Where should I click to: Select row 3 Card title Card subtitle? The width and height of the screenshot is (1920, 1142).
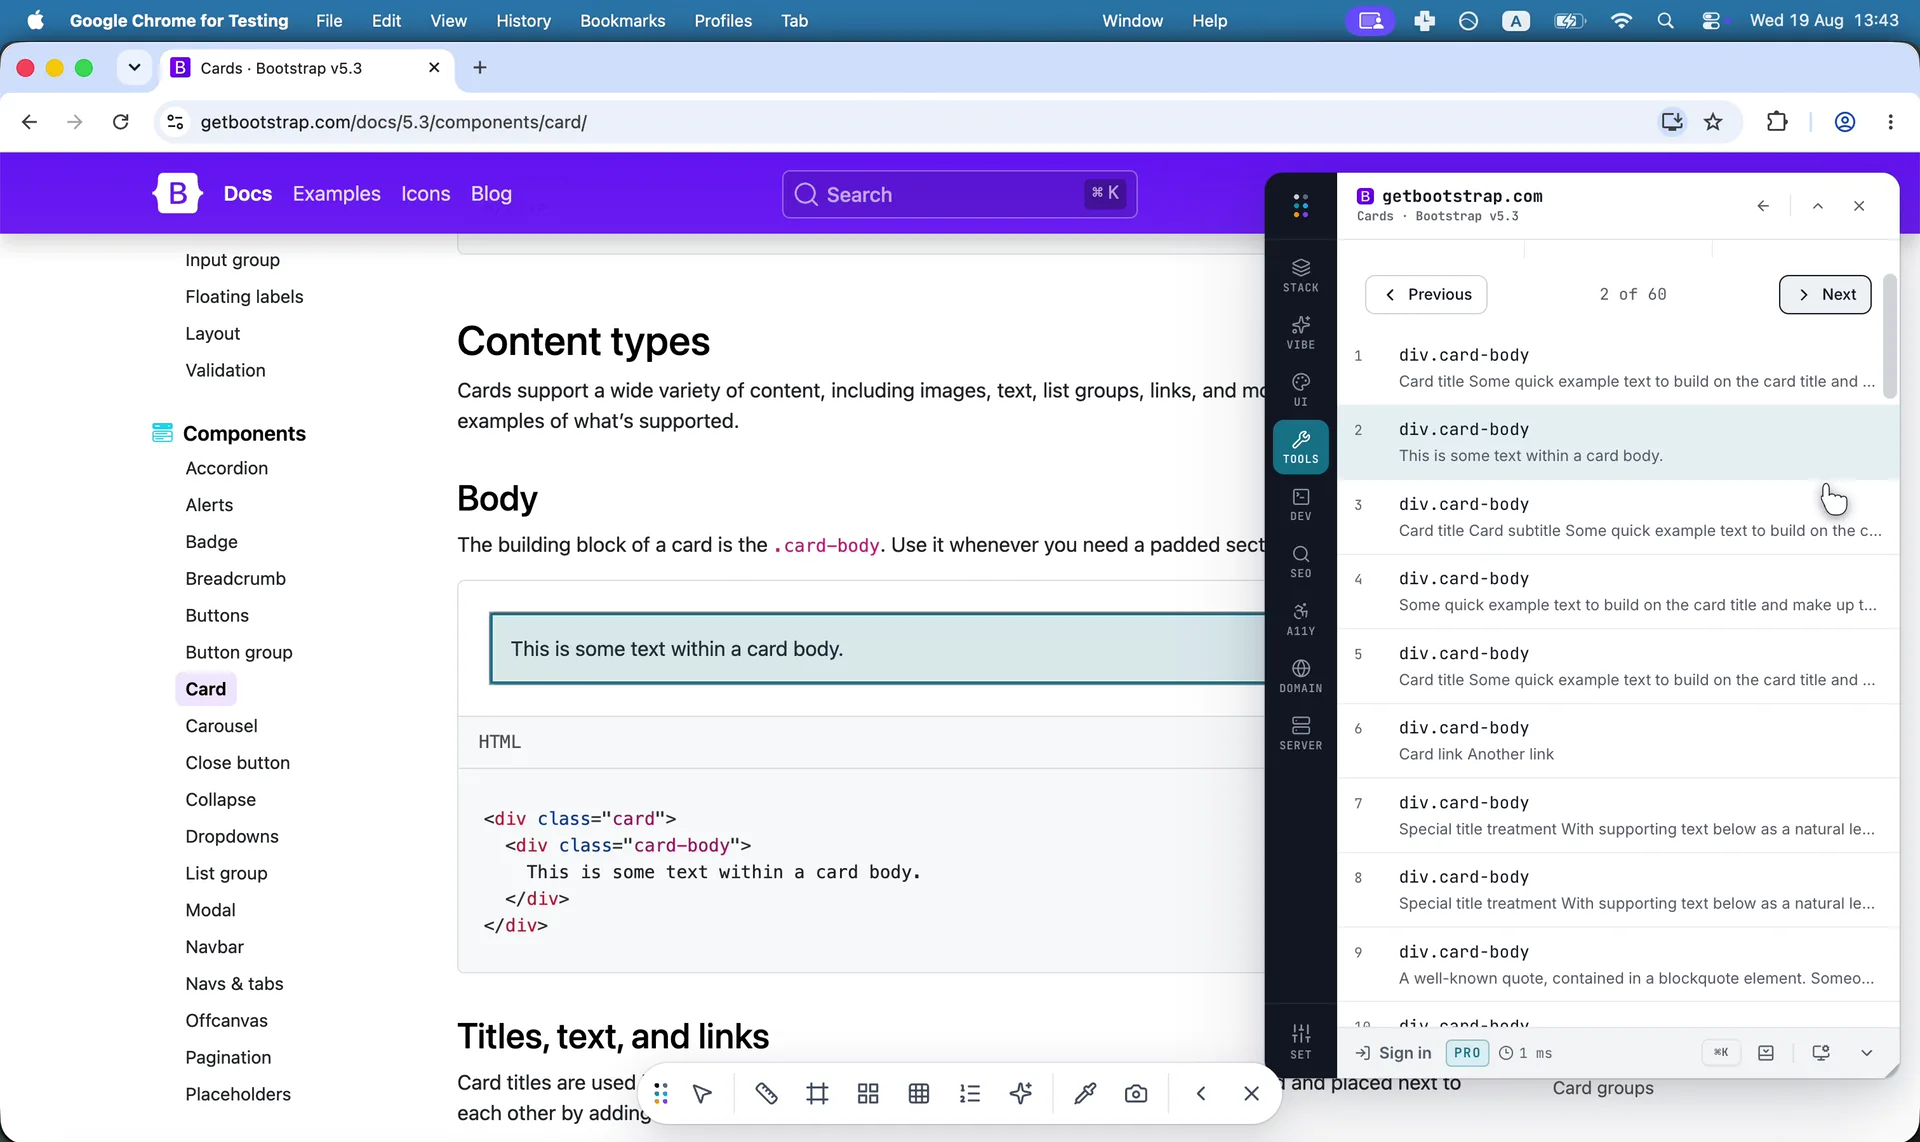click(x=1618, y=517)
